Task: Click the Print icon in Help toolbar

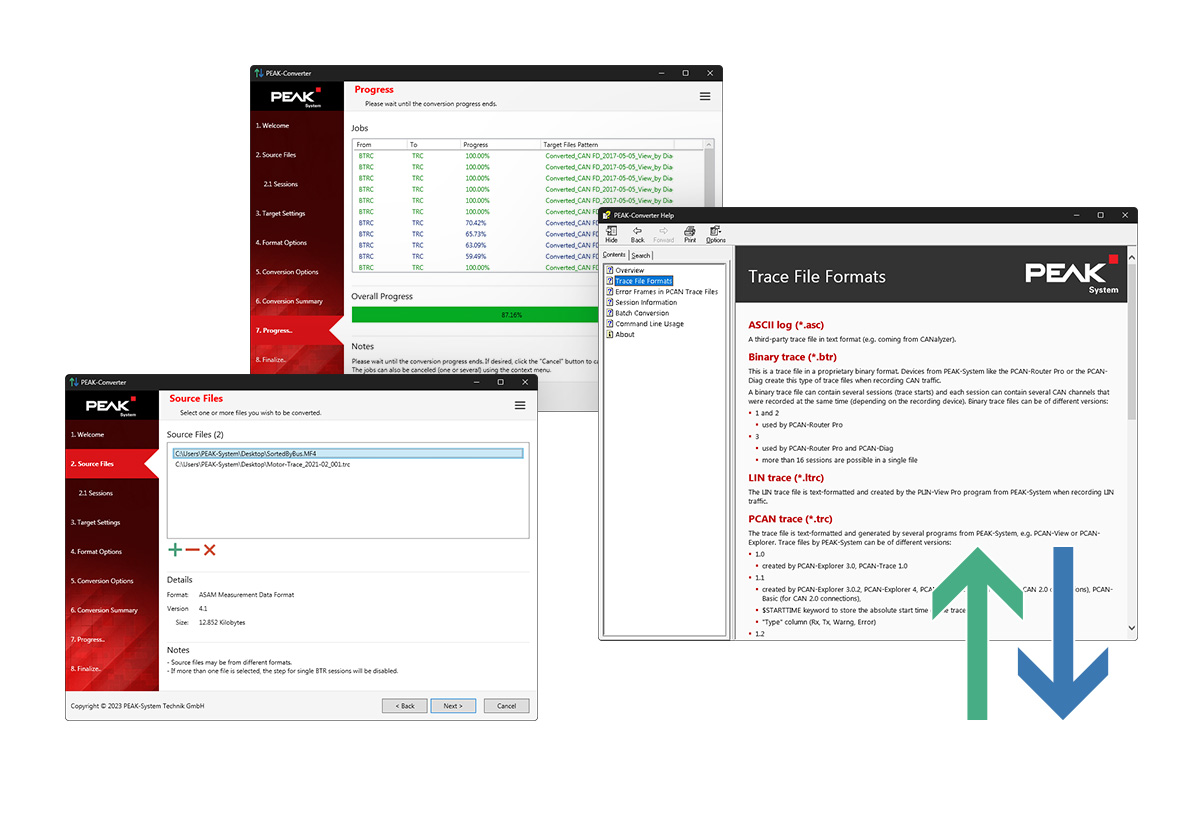Action: coord(689,234)
